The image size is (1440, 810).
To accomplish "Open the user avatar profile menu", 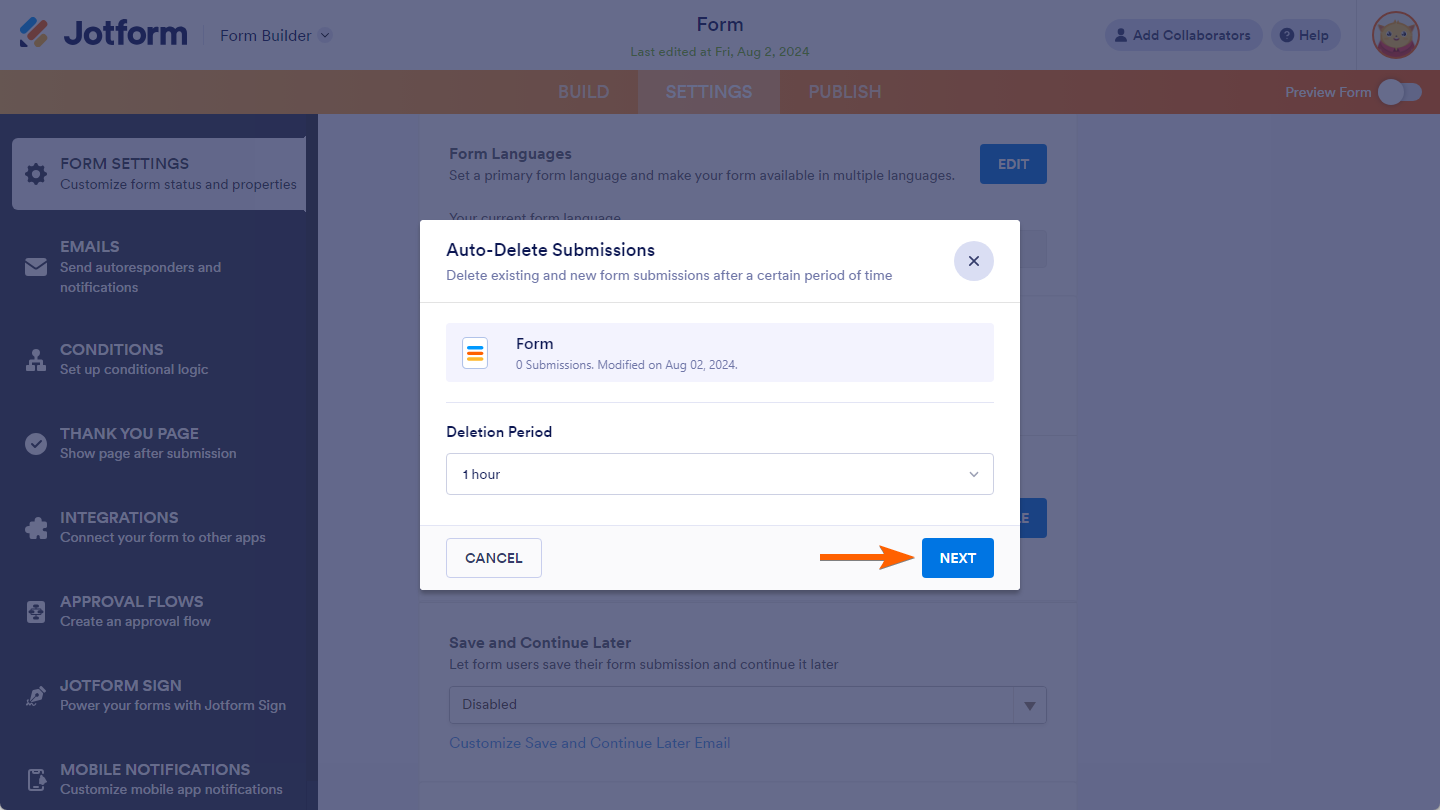I will click(x=1396, y=36).
